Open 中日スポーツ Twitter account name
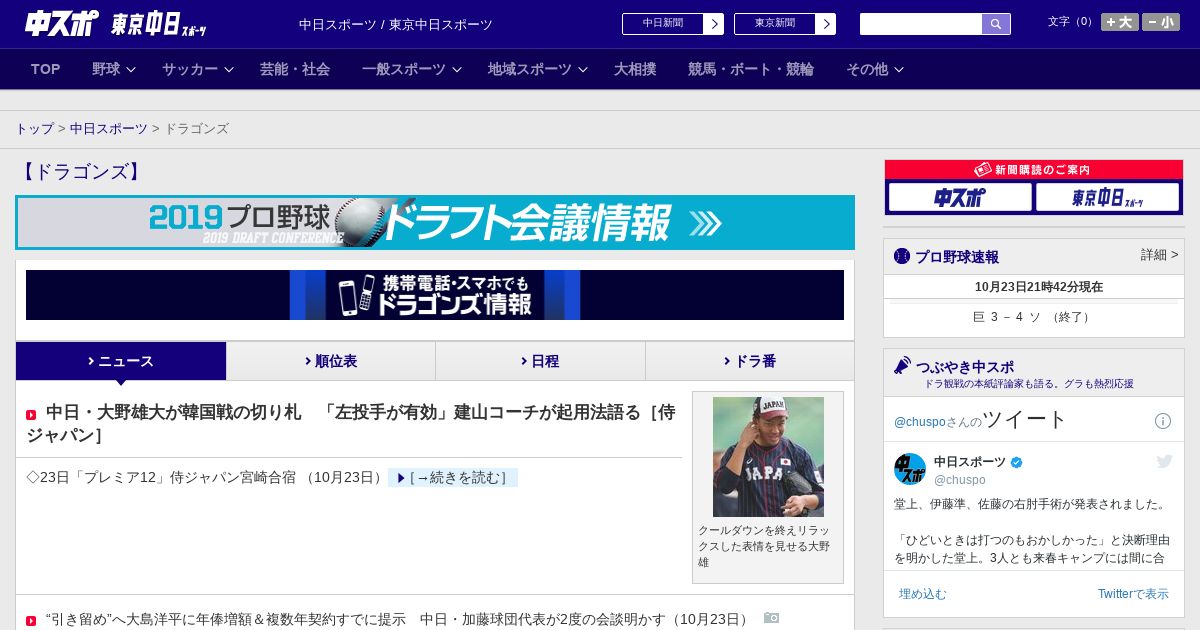 tap(970, 462)
